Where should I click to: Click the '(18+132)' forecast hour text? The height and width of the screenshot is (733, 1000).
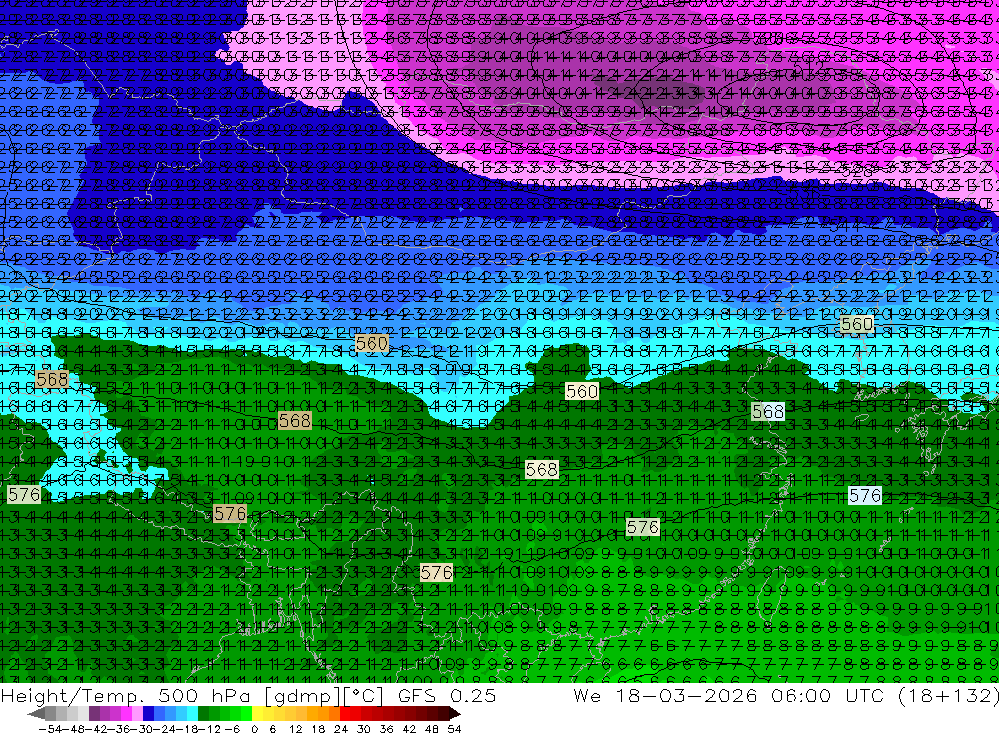(948, 695)
